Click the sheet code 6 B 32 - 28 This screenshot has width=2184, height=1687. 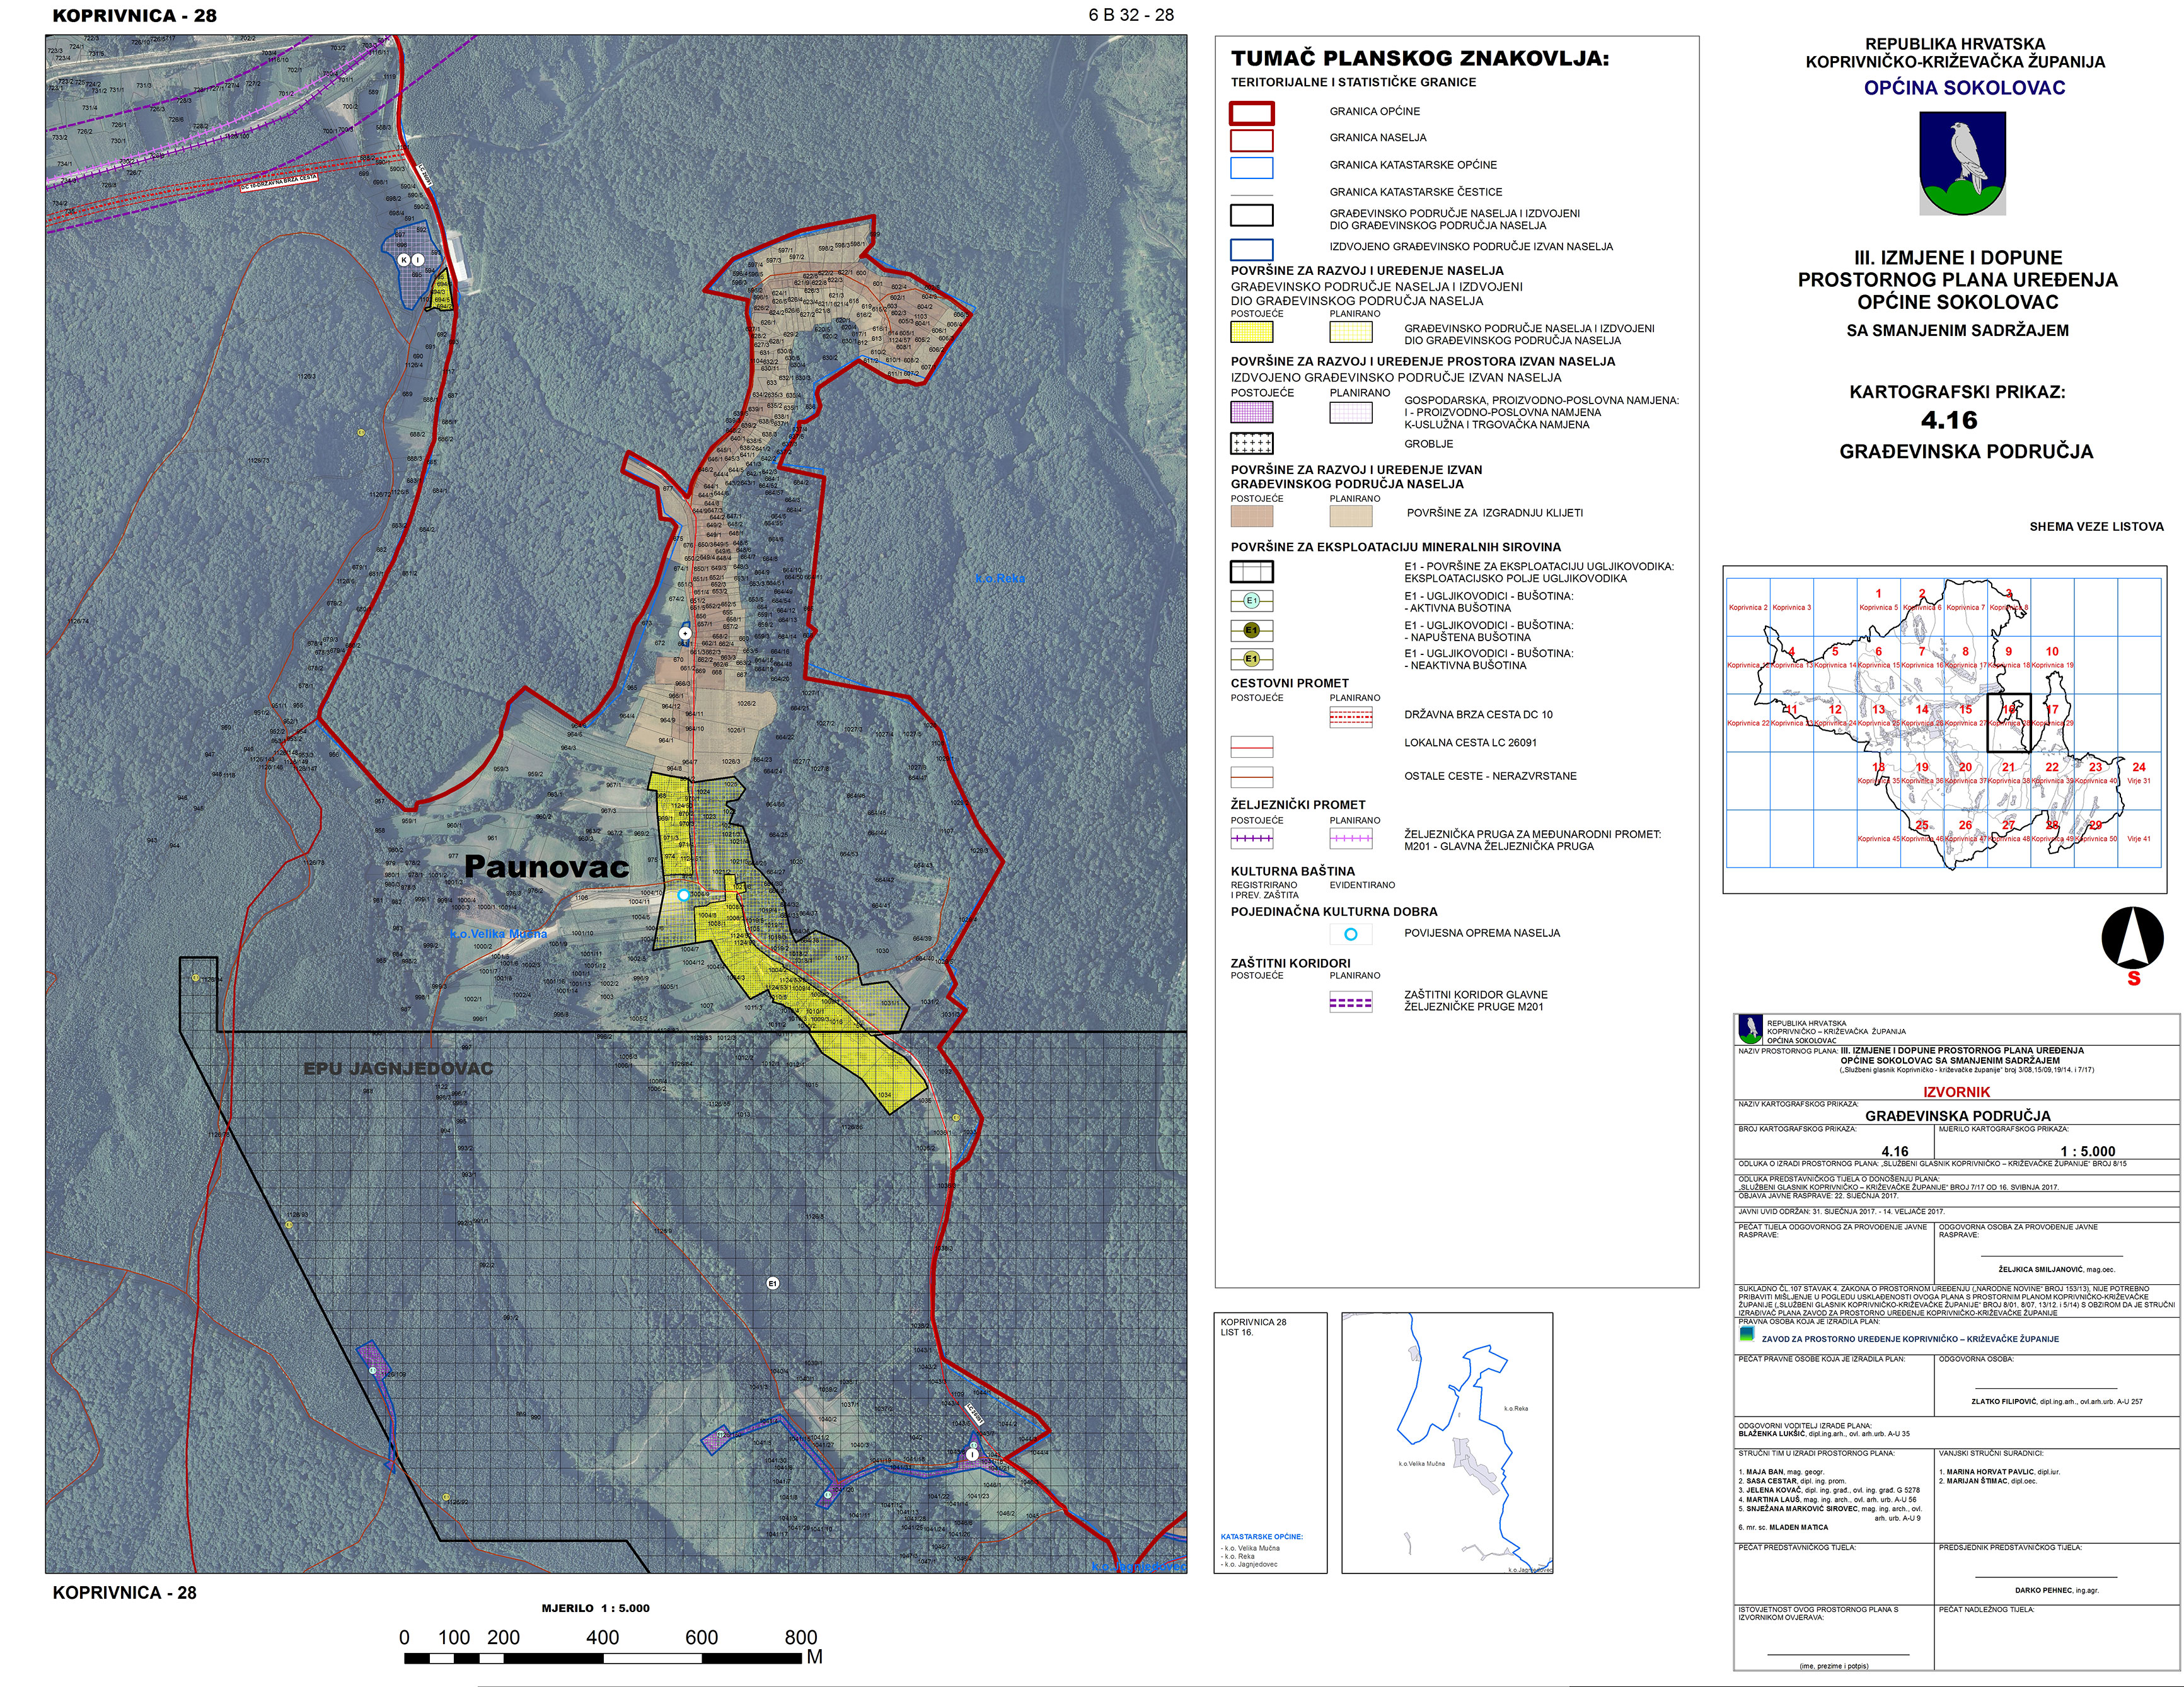[x=1131, y=15]
